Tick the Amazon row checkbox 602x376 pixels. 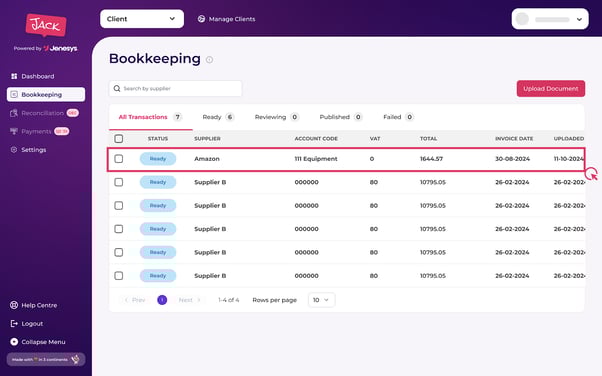(x=119, y=159)
